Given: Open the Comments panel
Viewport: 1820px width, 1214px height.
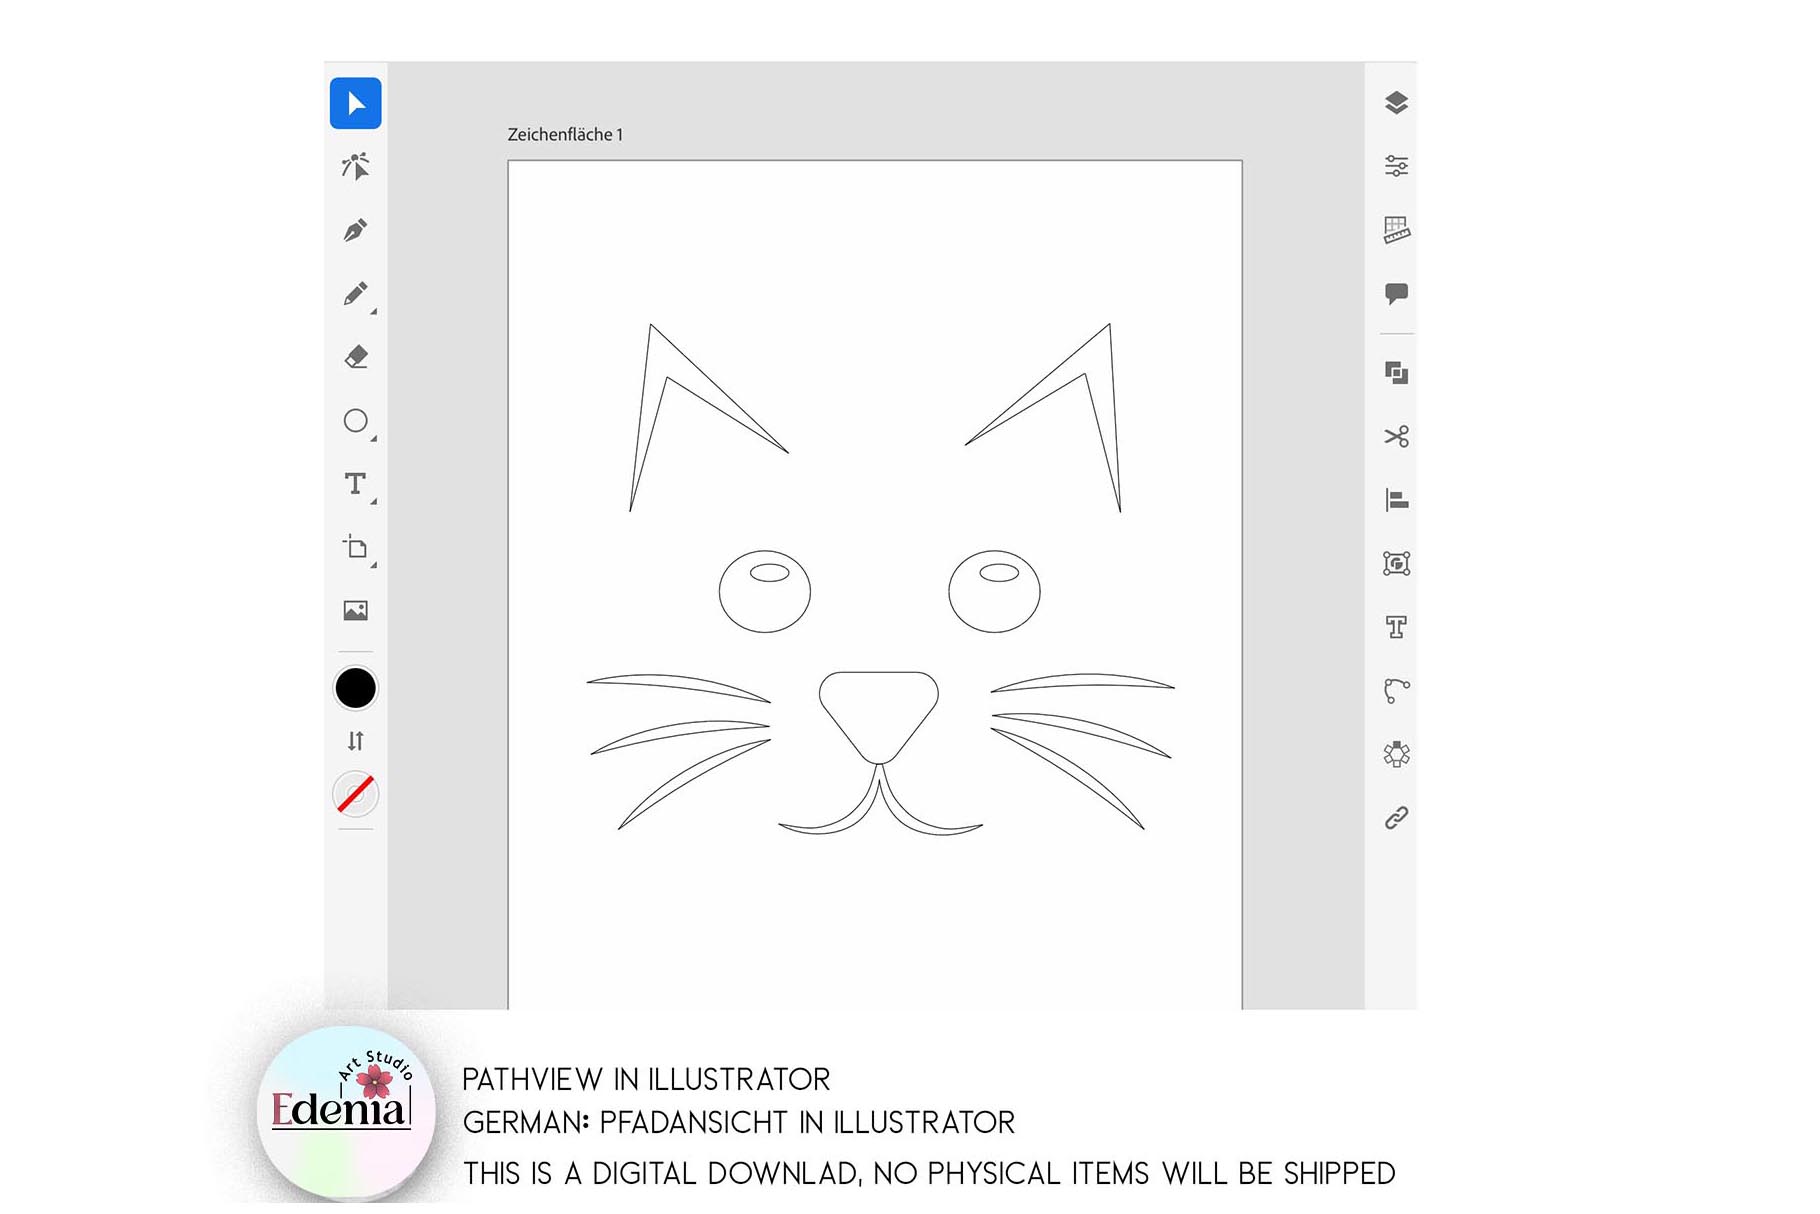Looking at the screenshot, I should tap(1397, 293).
